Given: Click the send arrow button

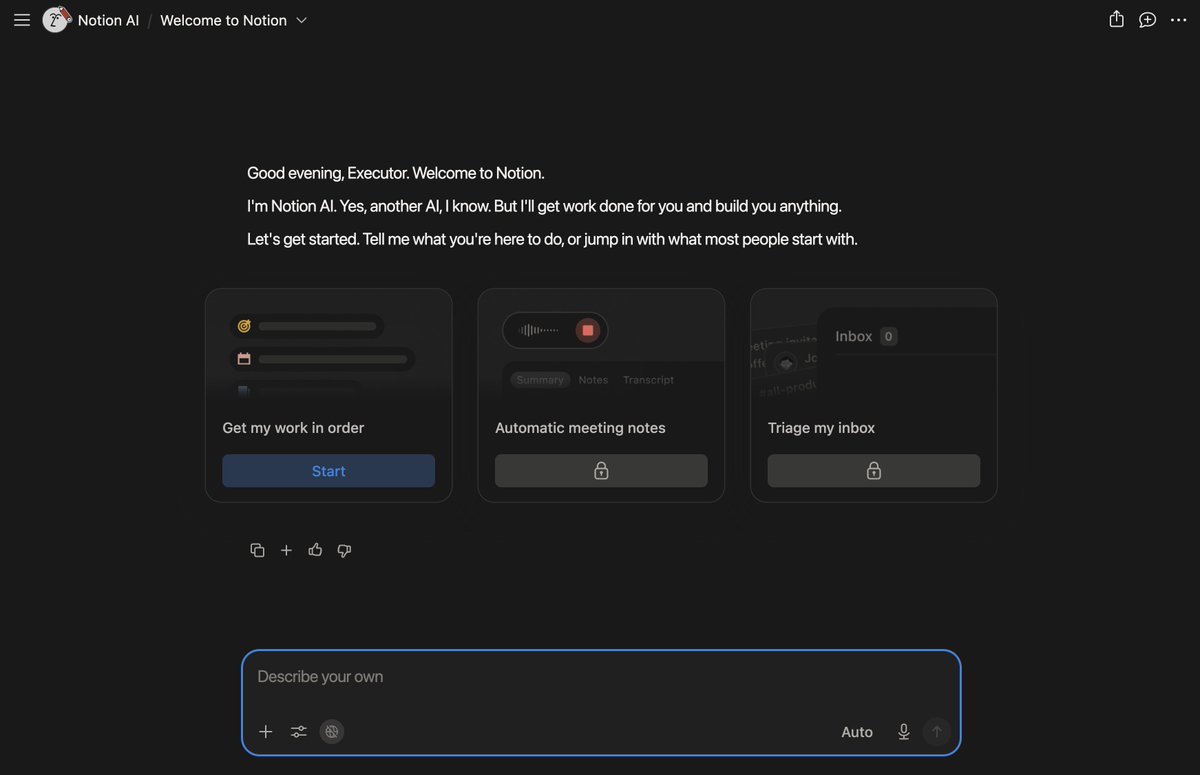Looking at the screenshot, I should [937, 732].
